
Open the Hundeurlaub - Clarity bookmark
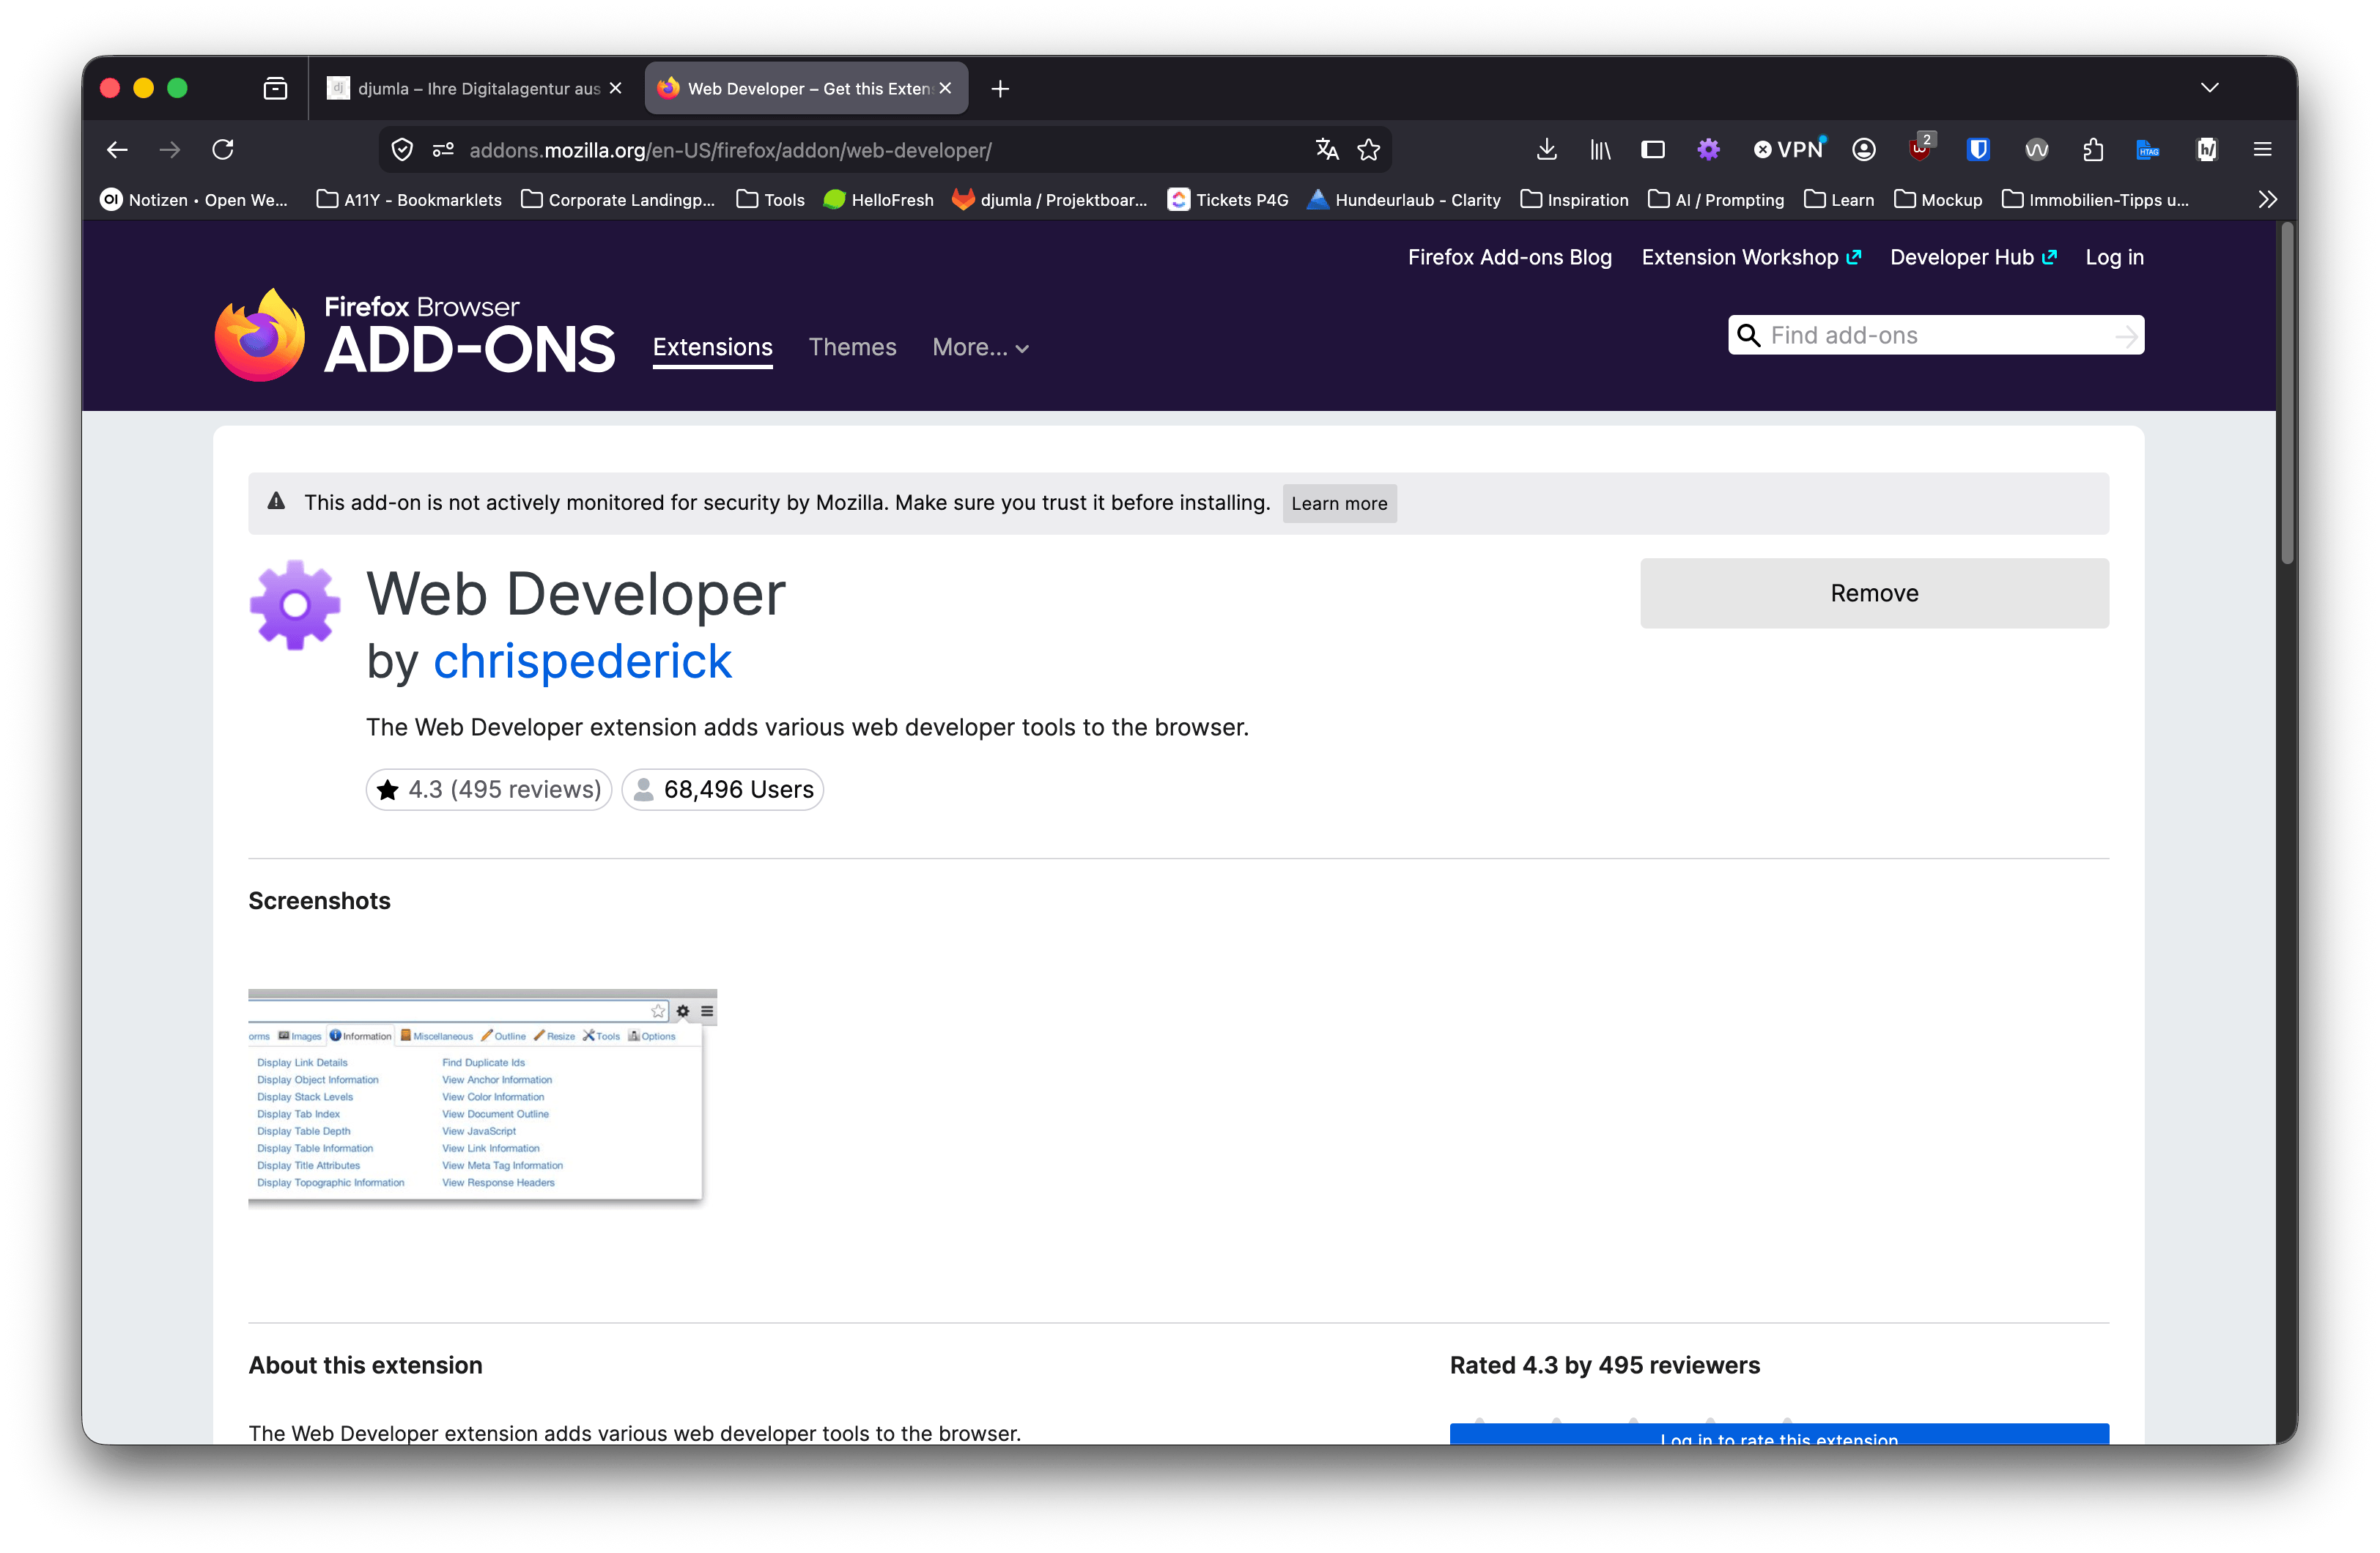[1404, 200]
